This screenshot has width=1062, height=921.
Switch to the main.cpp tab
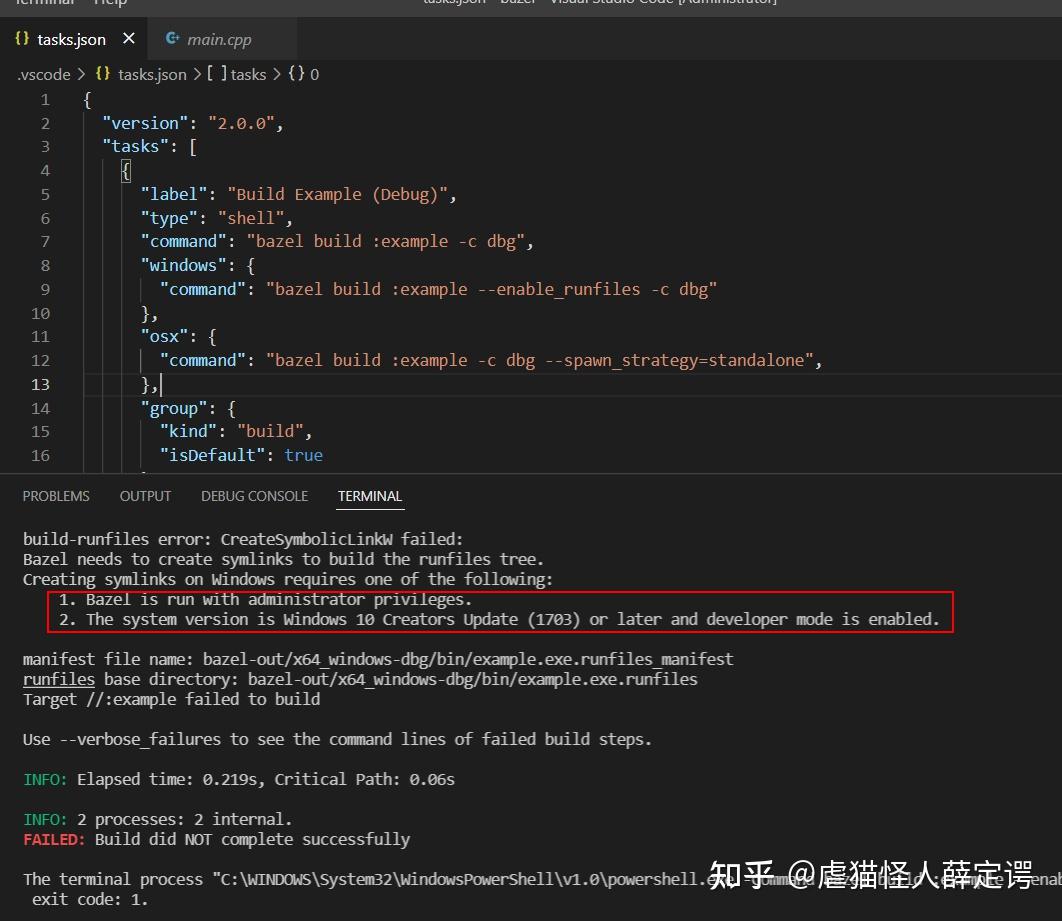point(216,39)
